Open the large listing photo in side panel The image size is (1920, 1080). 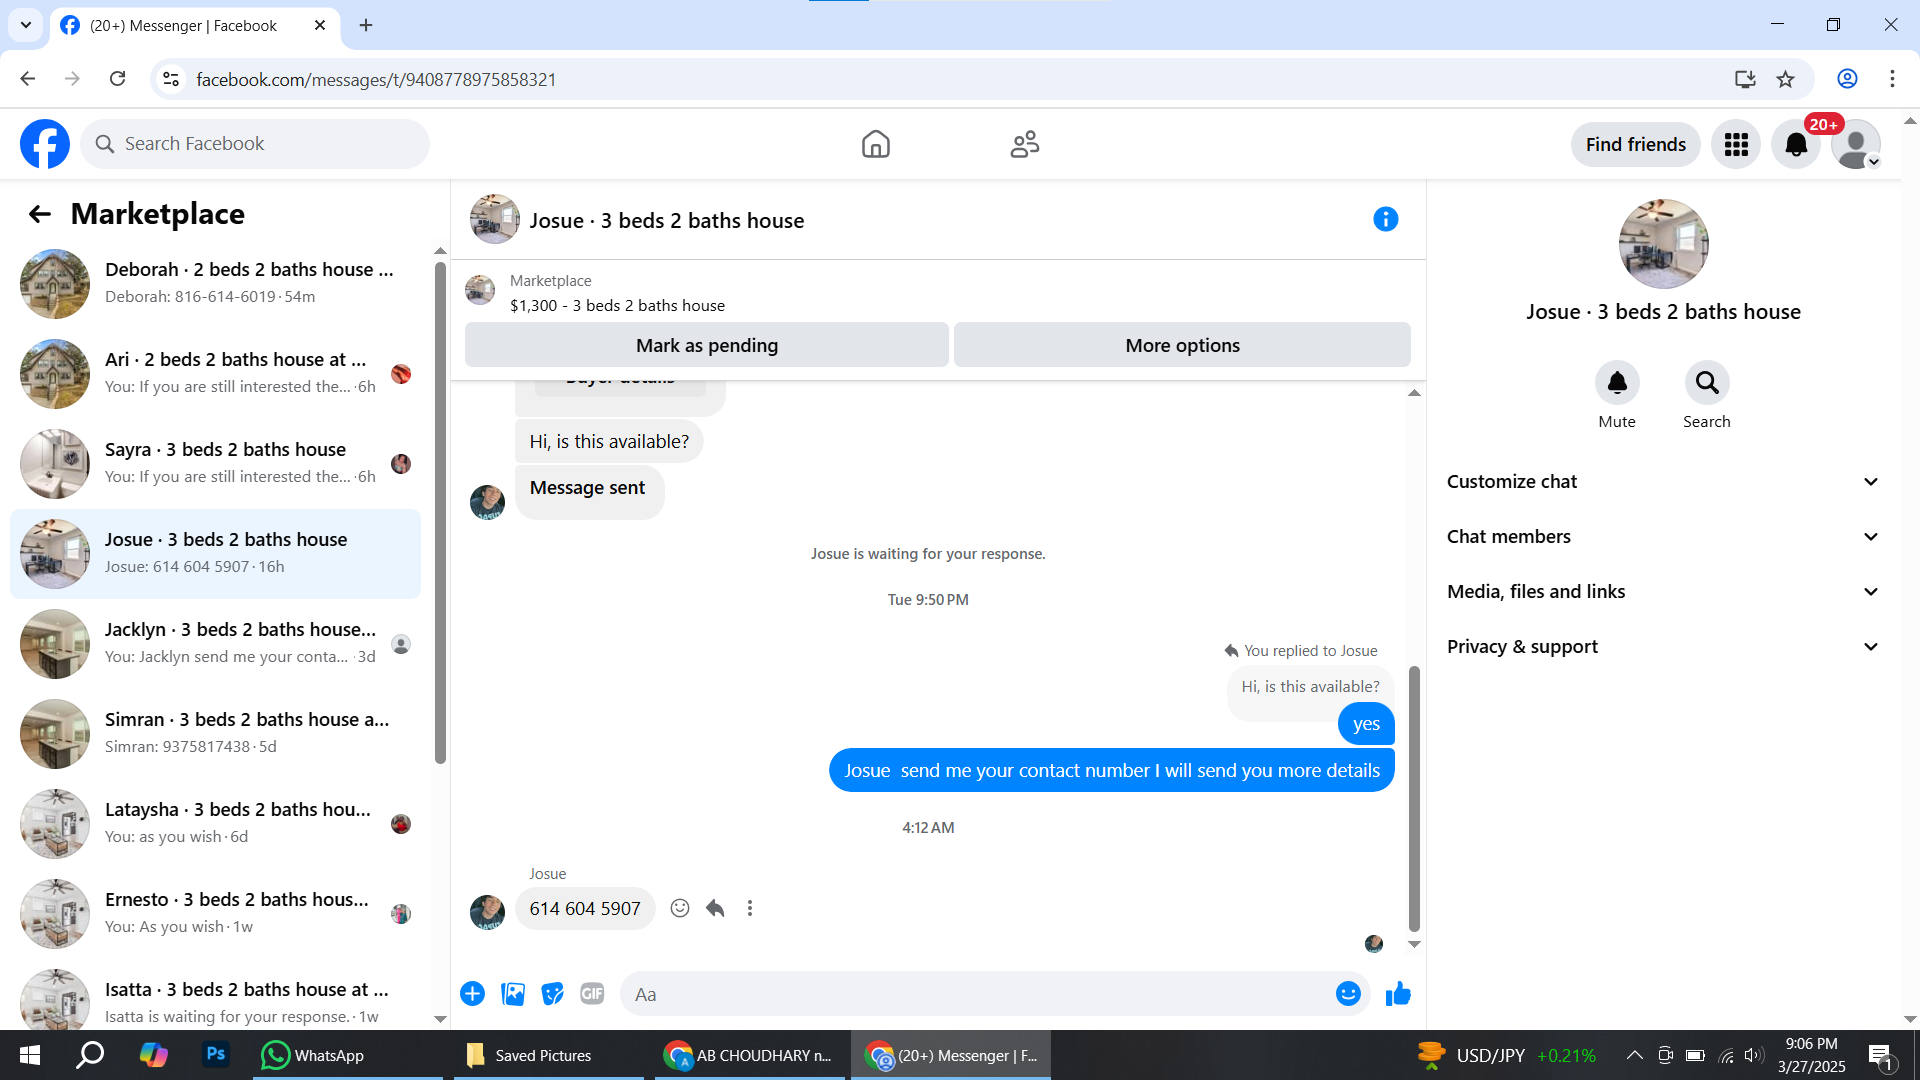[x=1664, y=244]
